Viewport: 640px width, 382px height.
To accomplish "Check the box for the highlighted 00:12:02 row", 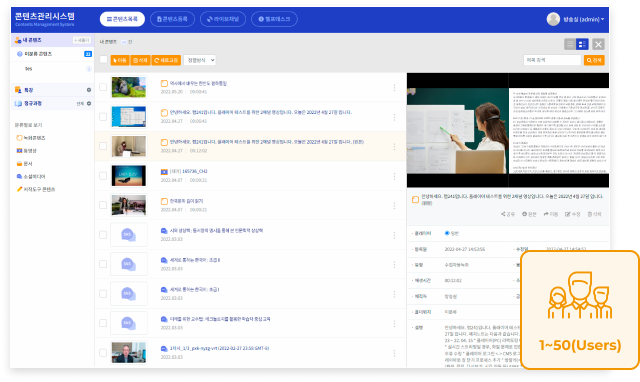I will coord(103,146).
